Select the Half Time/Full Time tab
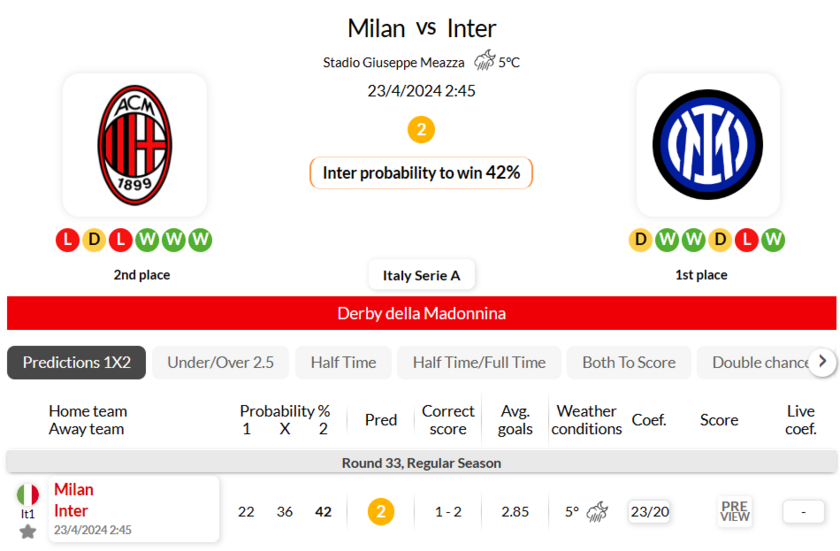Viewport: 840px width, 551px height. click(x=479, y=363)
